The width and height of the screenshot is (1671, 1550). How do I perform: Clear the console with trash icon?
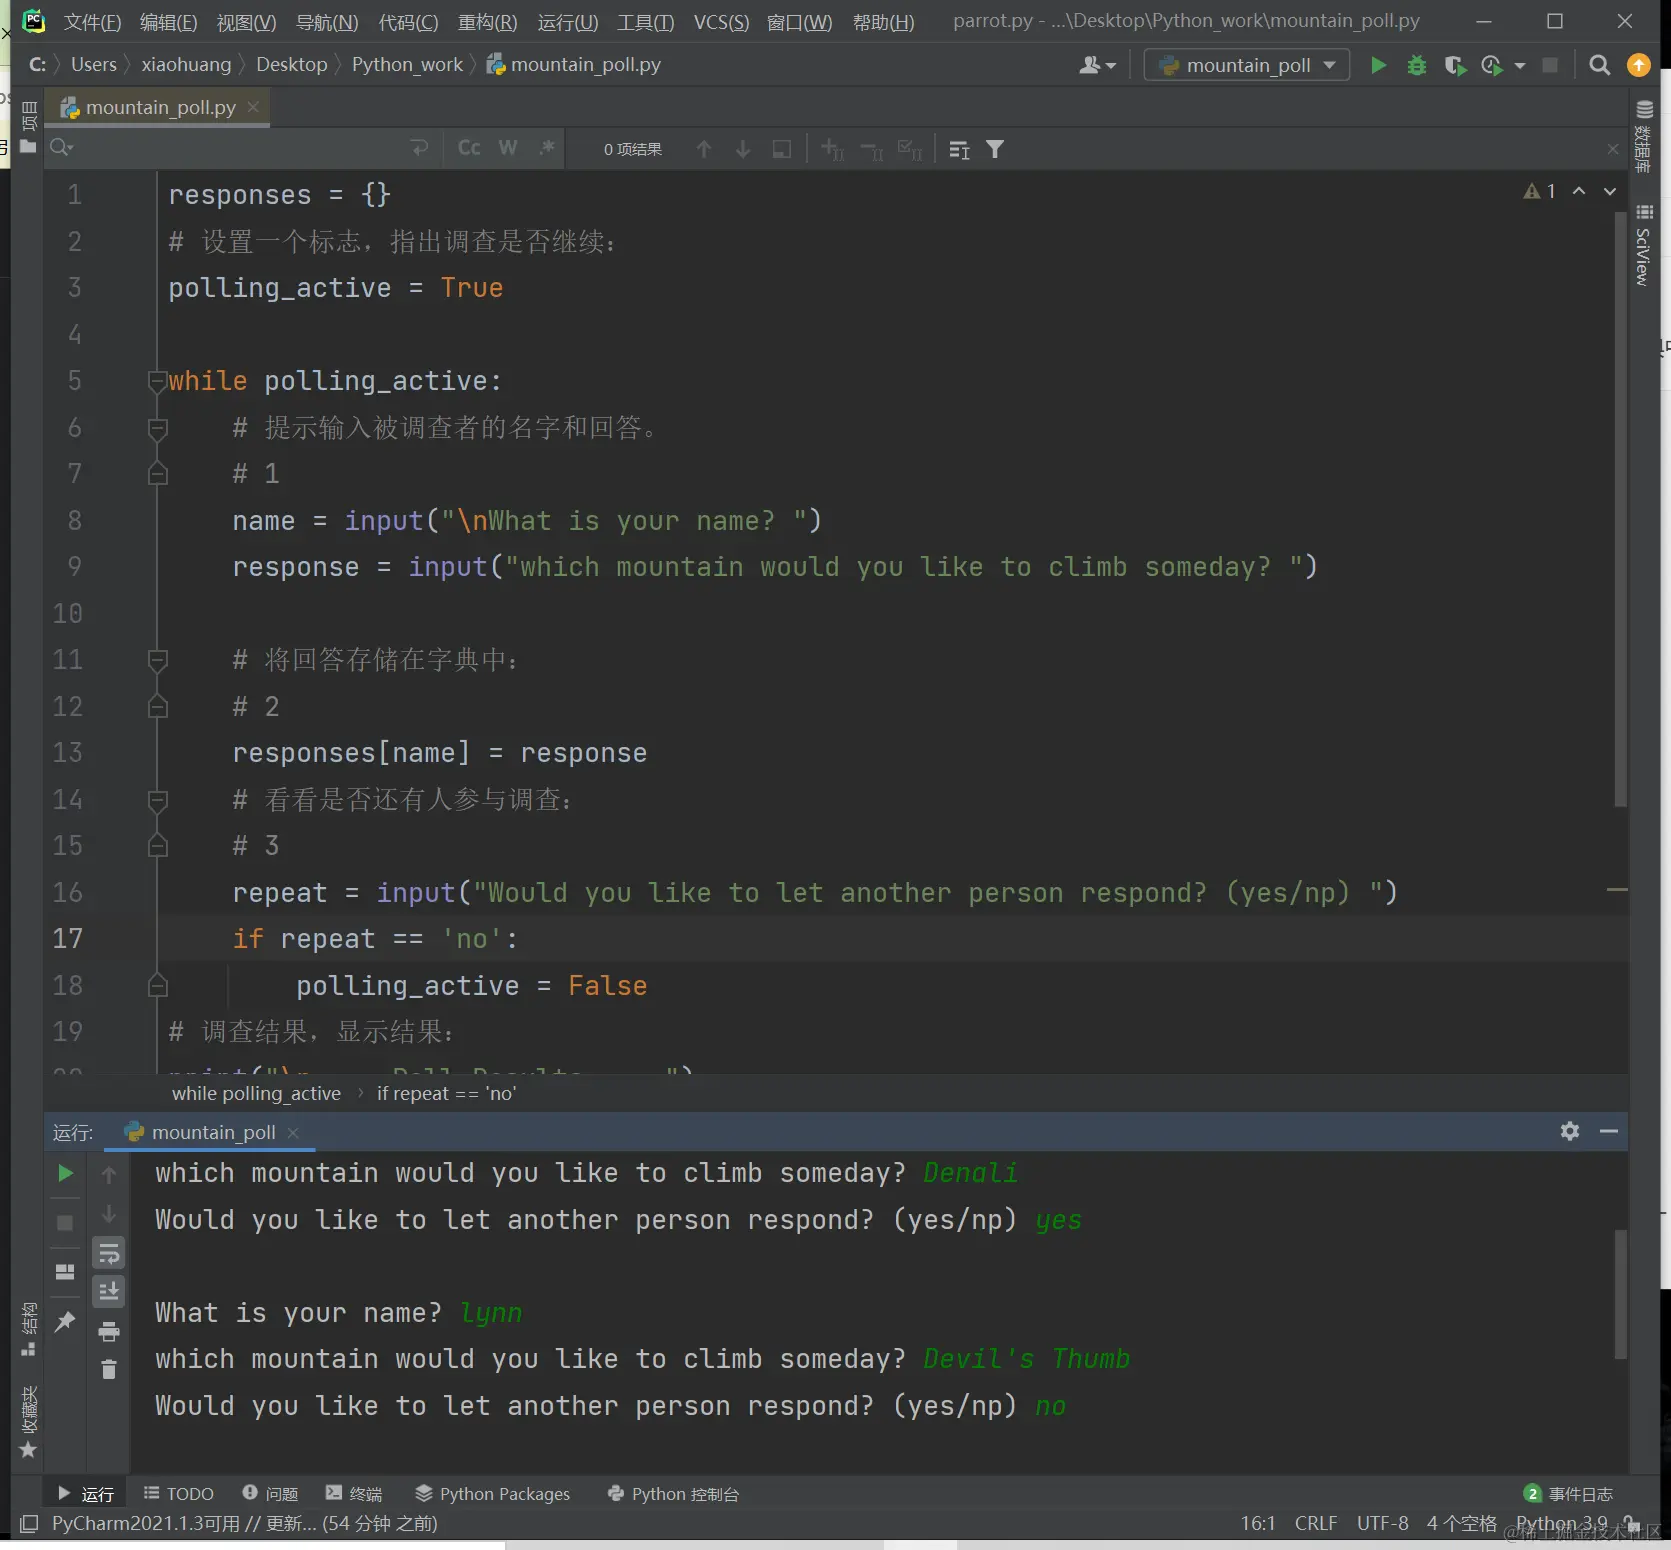(x=109, y=1369)
